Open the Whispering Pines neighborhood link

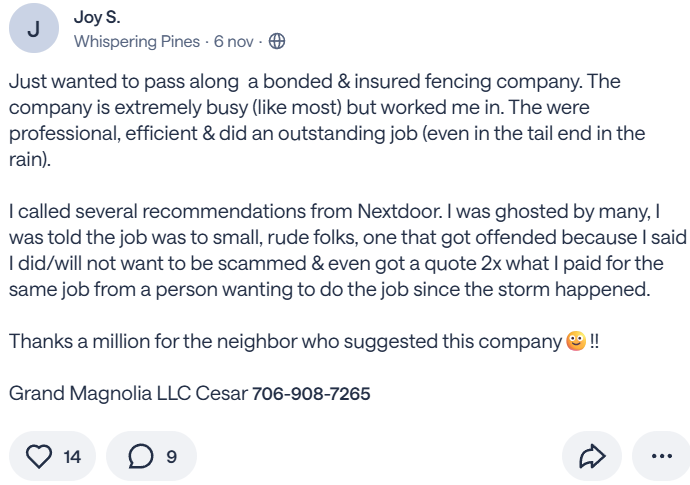[136, 42]
